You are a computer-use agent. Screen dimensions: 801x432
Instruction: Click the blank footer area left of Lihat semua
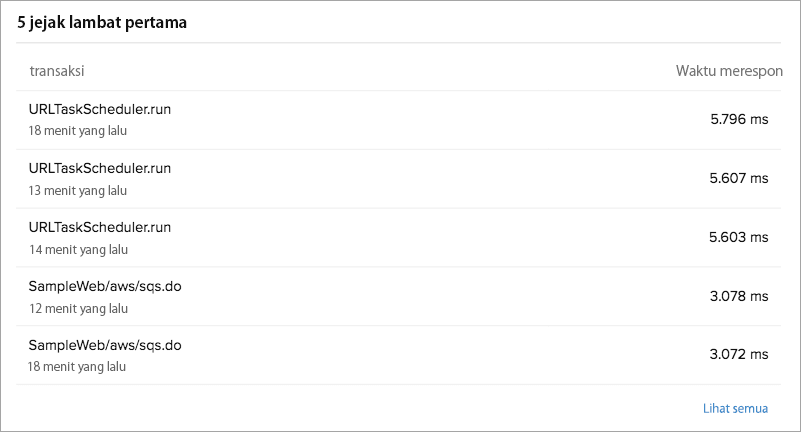click(x=350, y=408)
